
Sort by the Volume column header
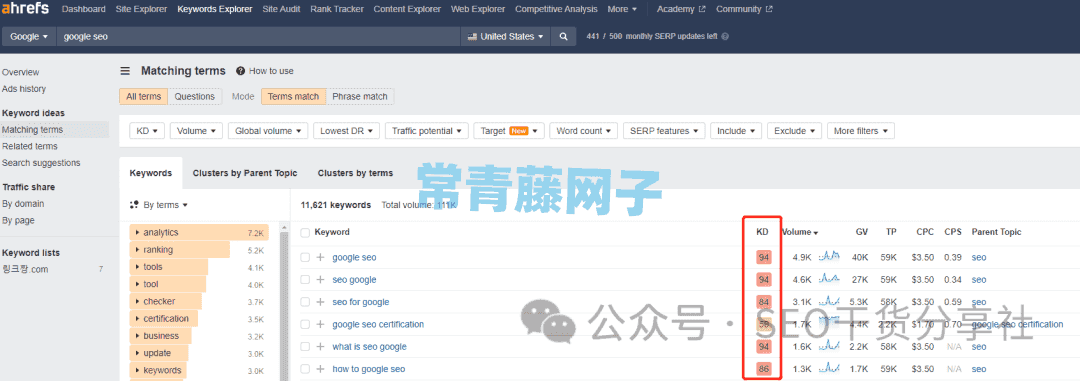[x=800, y=233]
